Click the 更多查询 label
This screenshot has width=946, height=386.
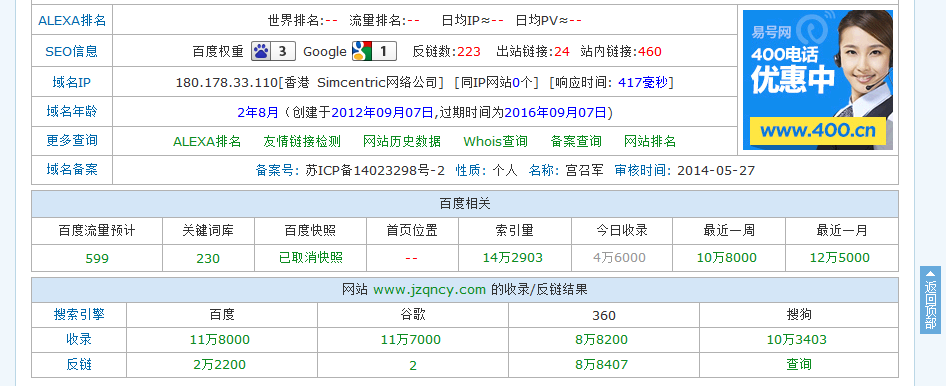tap(72, 141)
